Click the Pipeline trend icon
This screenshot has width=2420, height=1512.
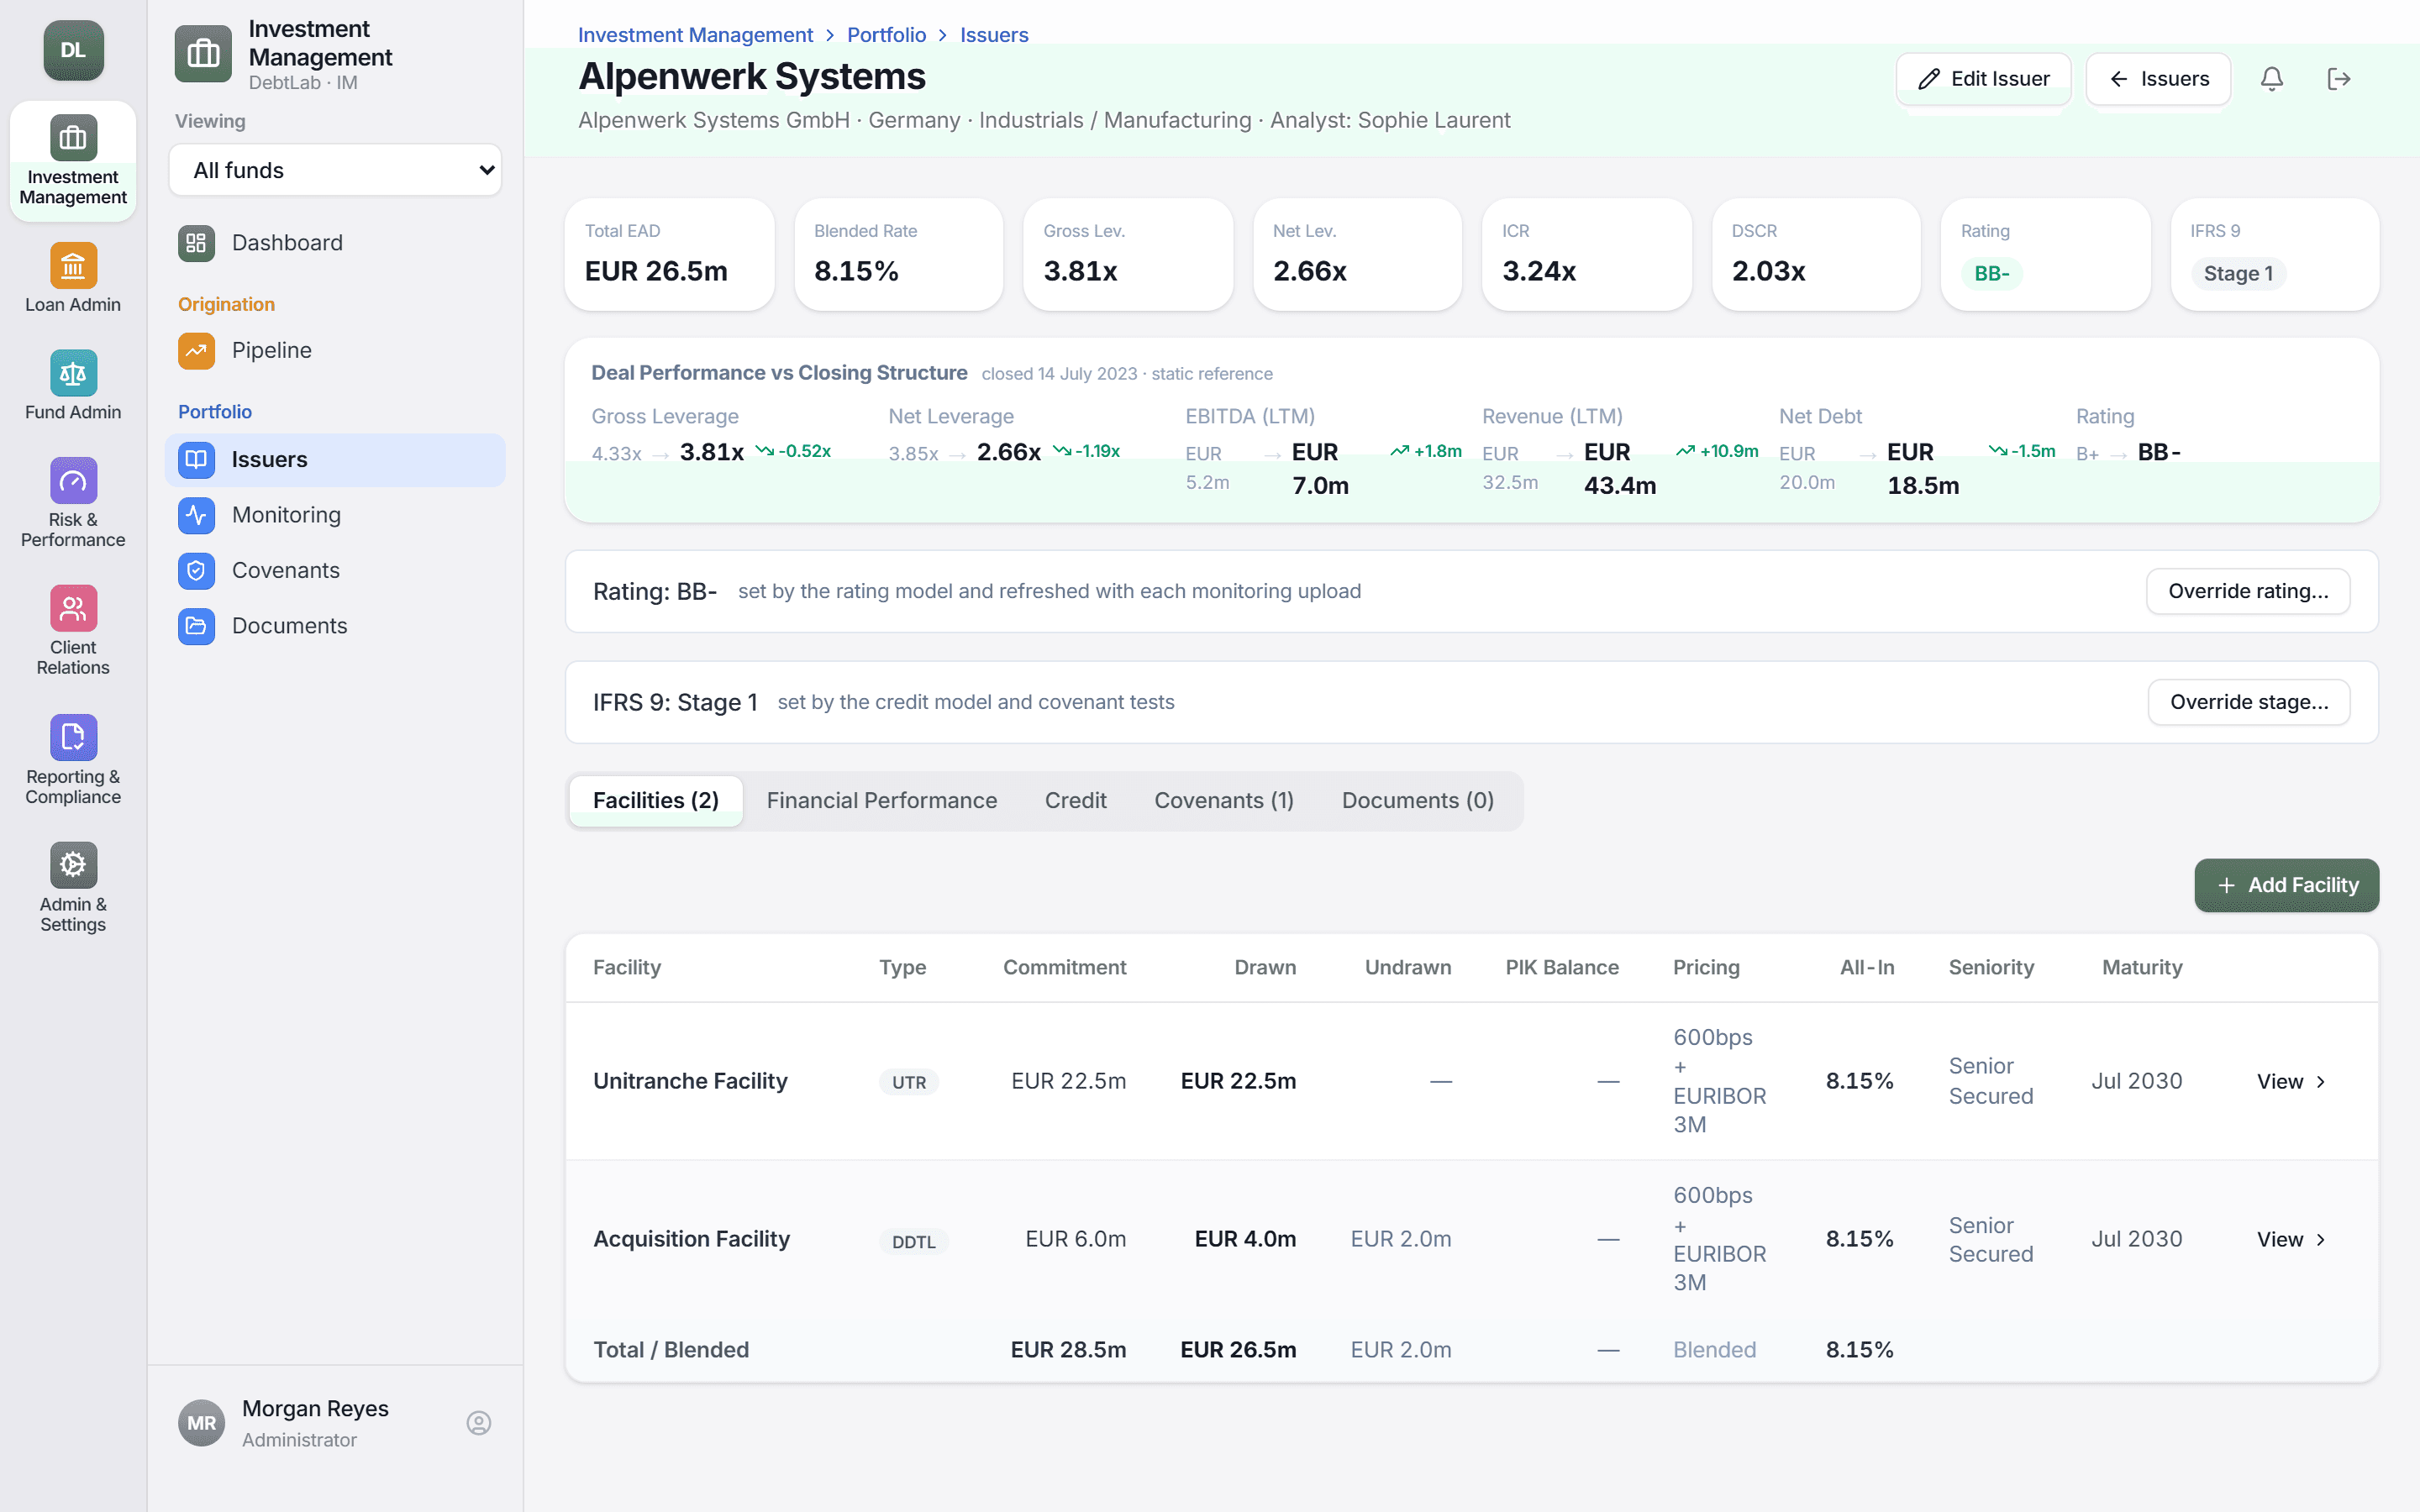(196, 350)
